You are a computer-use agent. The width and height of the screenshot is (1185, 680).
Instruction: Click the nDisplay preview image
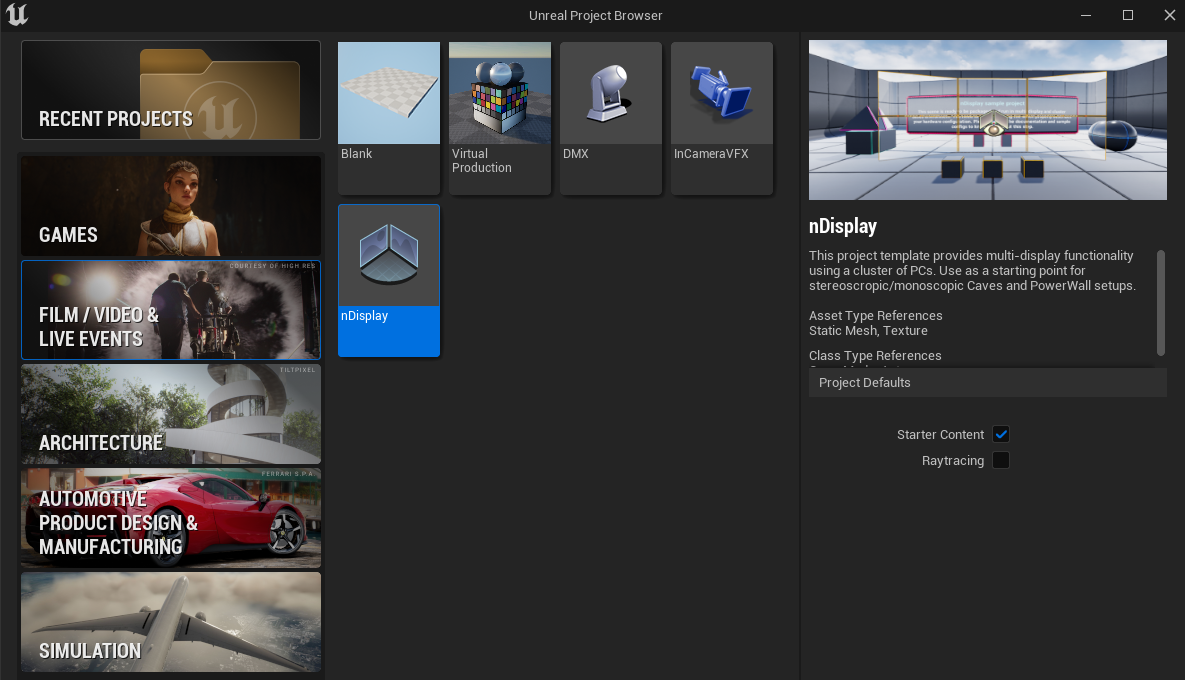tap(988, 120)
